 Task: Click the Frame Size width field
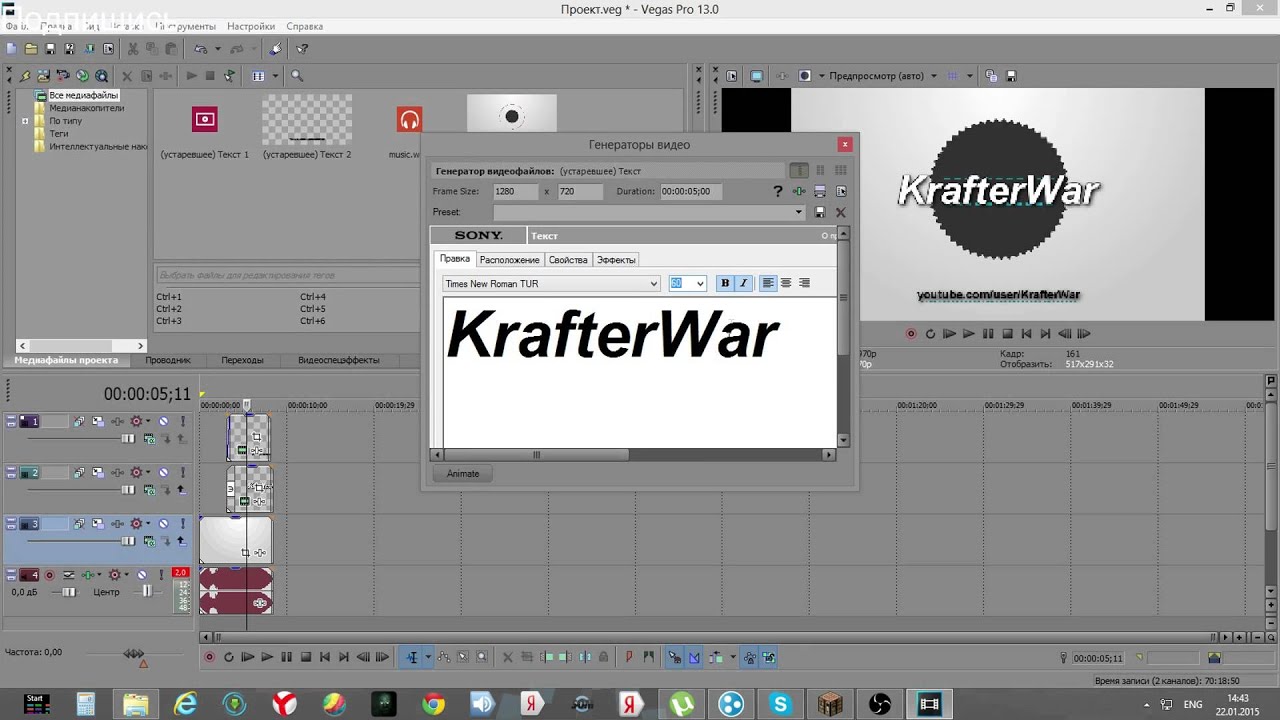point(517,191)
